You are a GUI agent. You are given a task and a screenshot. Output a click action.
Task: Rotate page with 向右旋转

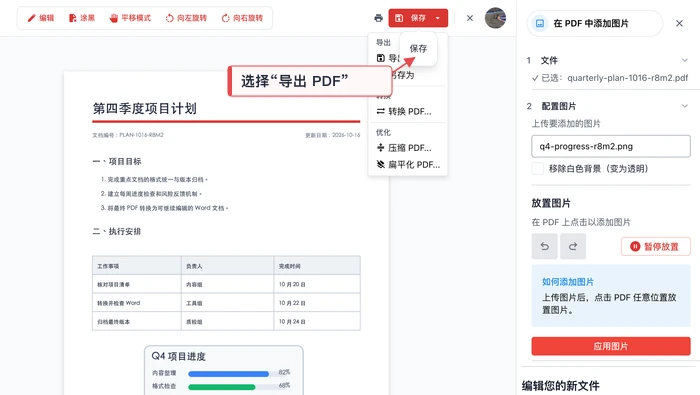(x=242, y=18)
